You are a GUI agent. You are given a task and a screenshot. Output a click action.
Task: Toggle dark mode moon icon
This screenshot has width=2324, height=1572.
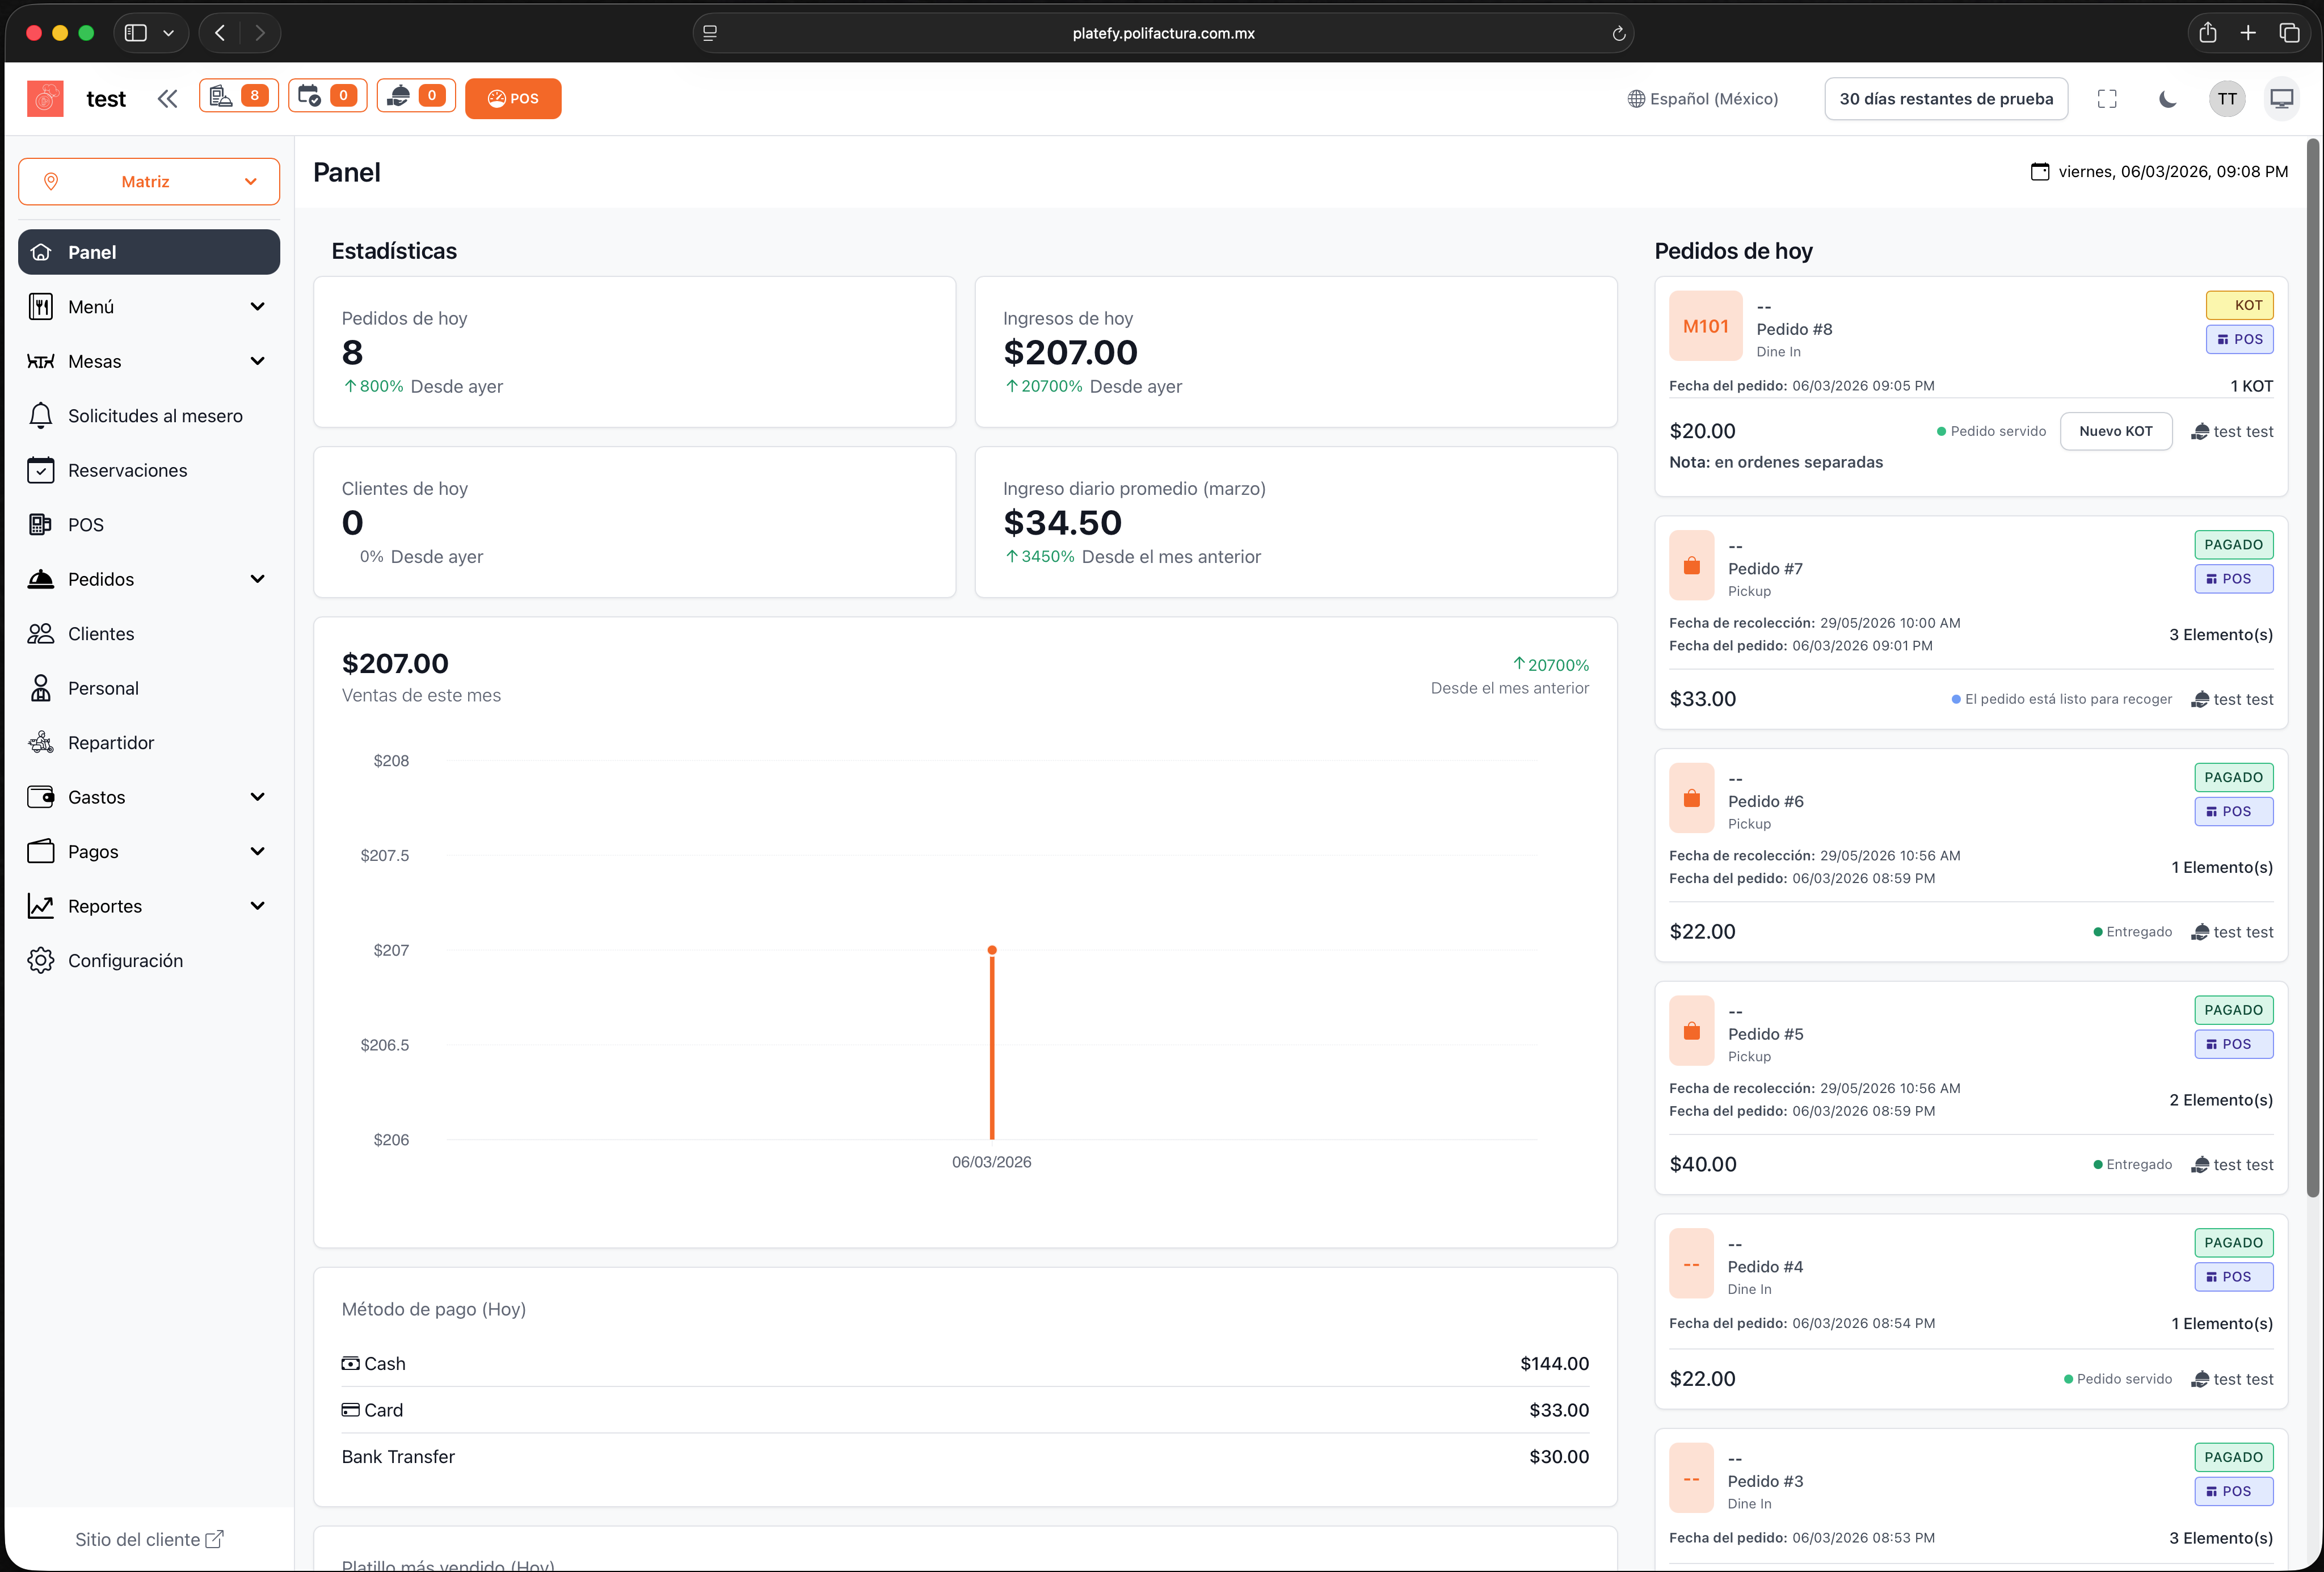2167,98
